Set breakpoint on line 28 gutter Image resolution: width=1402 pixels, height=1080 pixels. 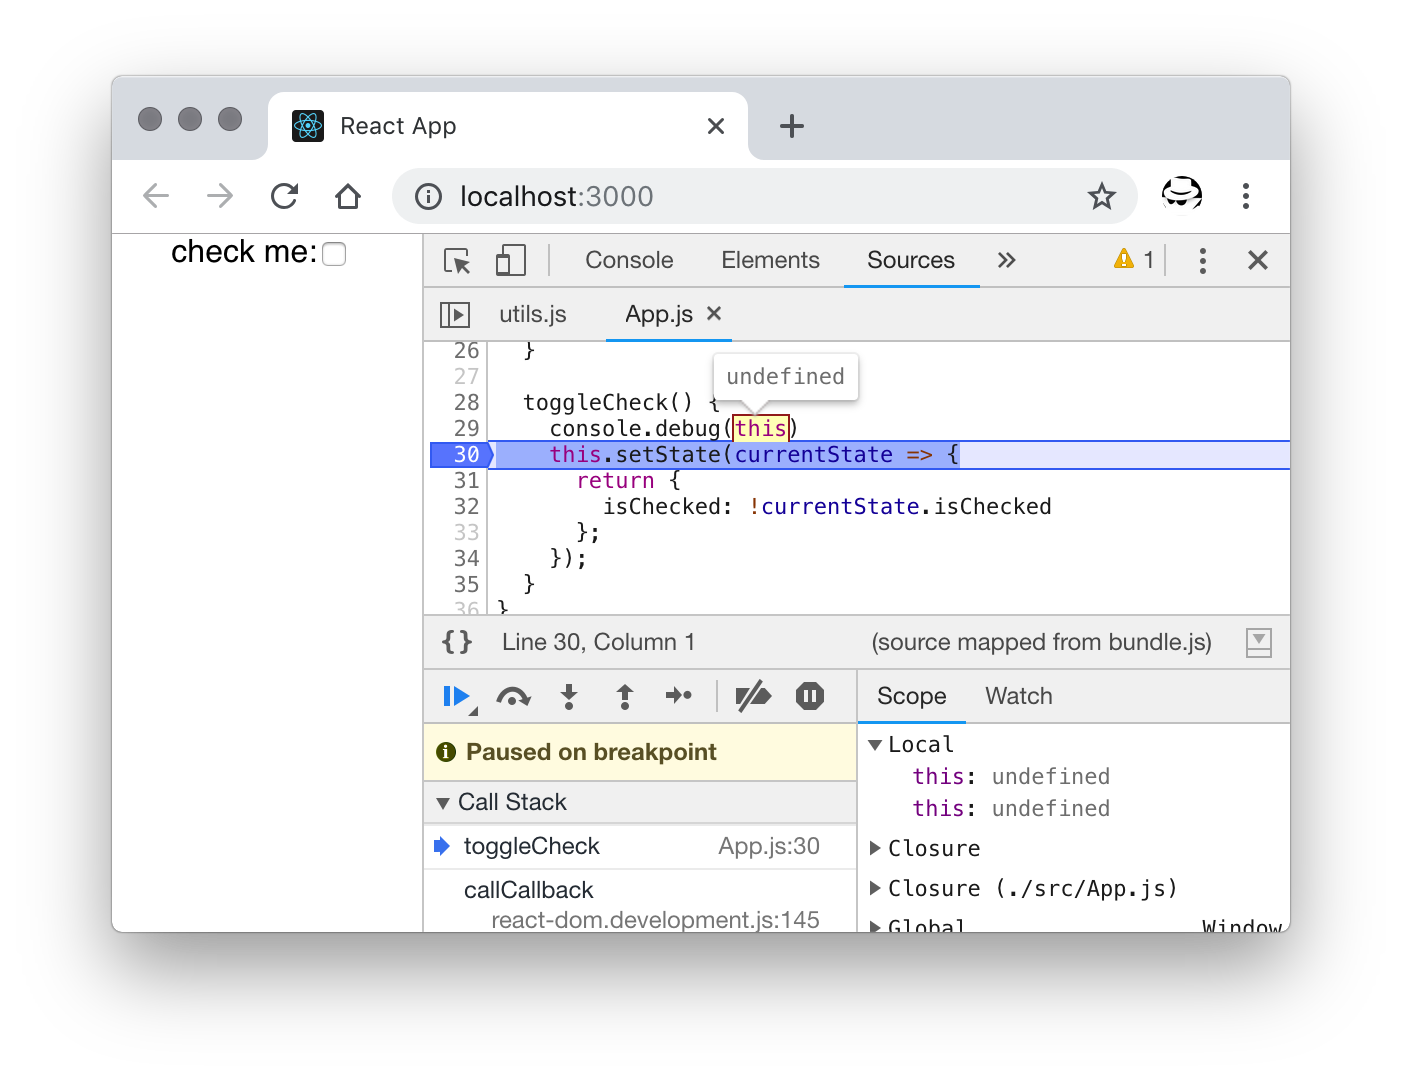pyautogui.click(x=466, y=402)
